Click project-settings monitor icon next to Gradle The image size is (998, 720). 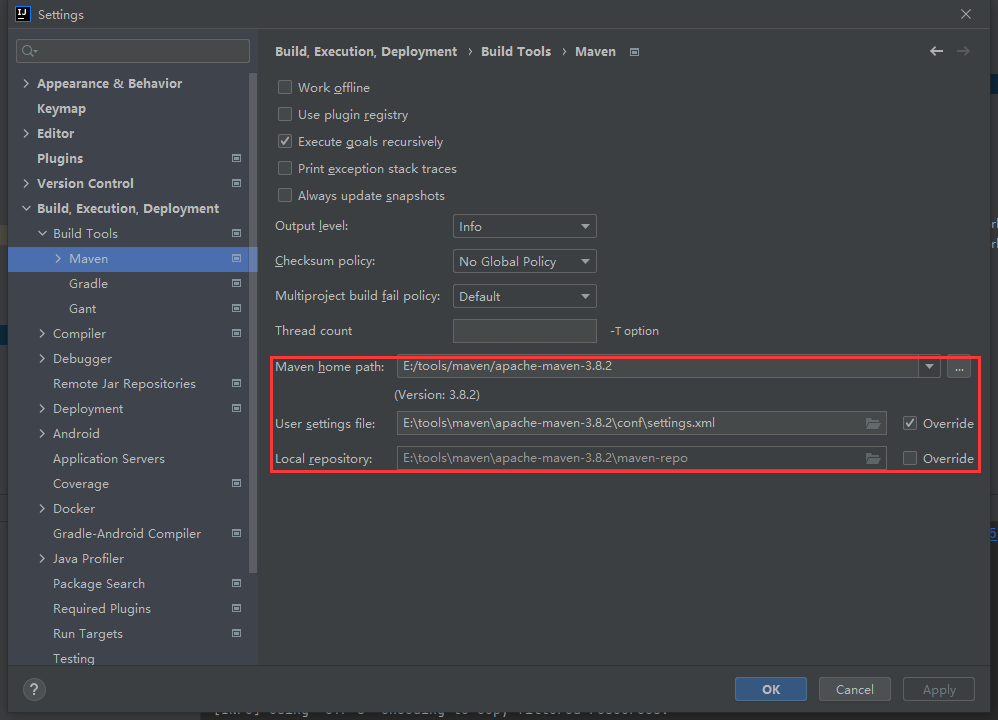pyautogui.click(x=236, y=283)
